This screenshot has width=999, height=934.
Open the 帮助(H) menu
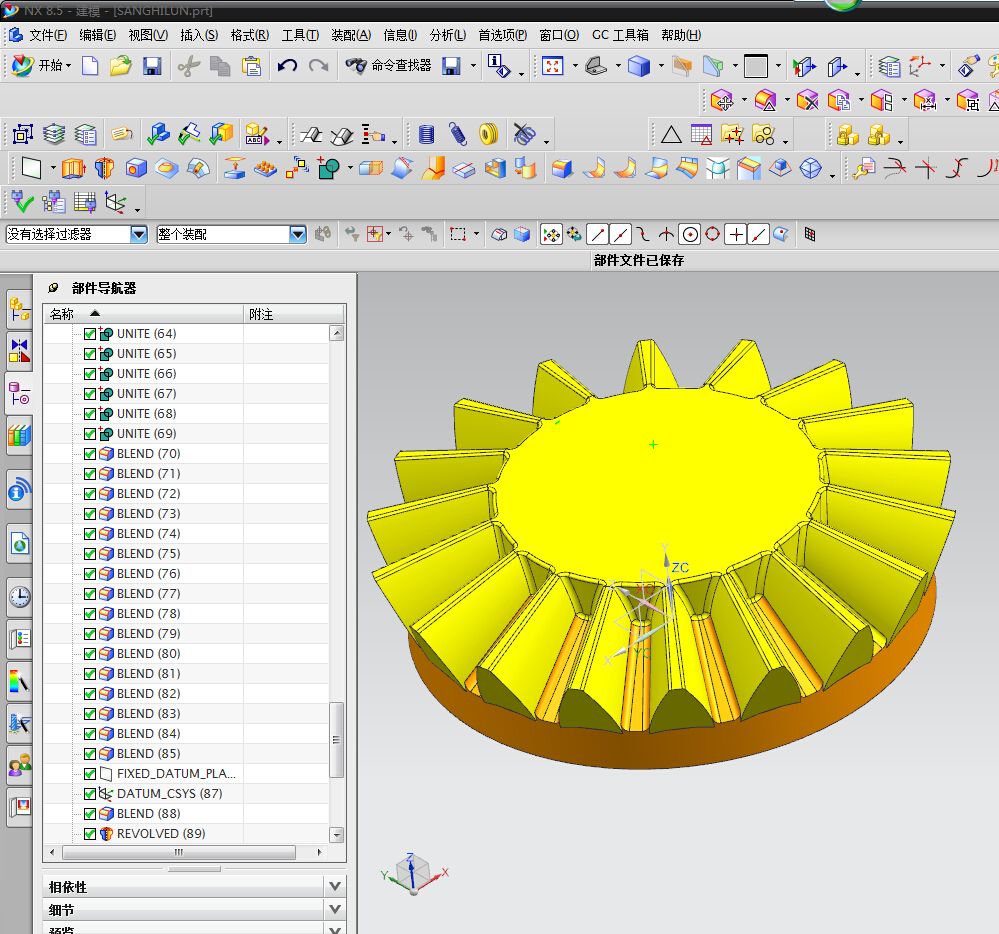(x=681, y=35)
